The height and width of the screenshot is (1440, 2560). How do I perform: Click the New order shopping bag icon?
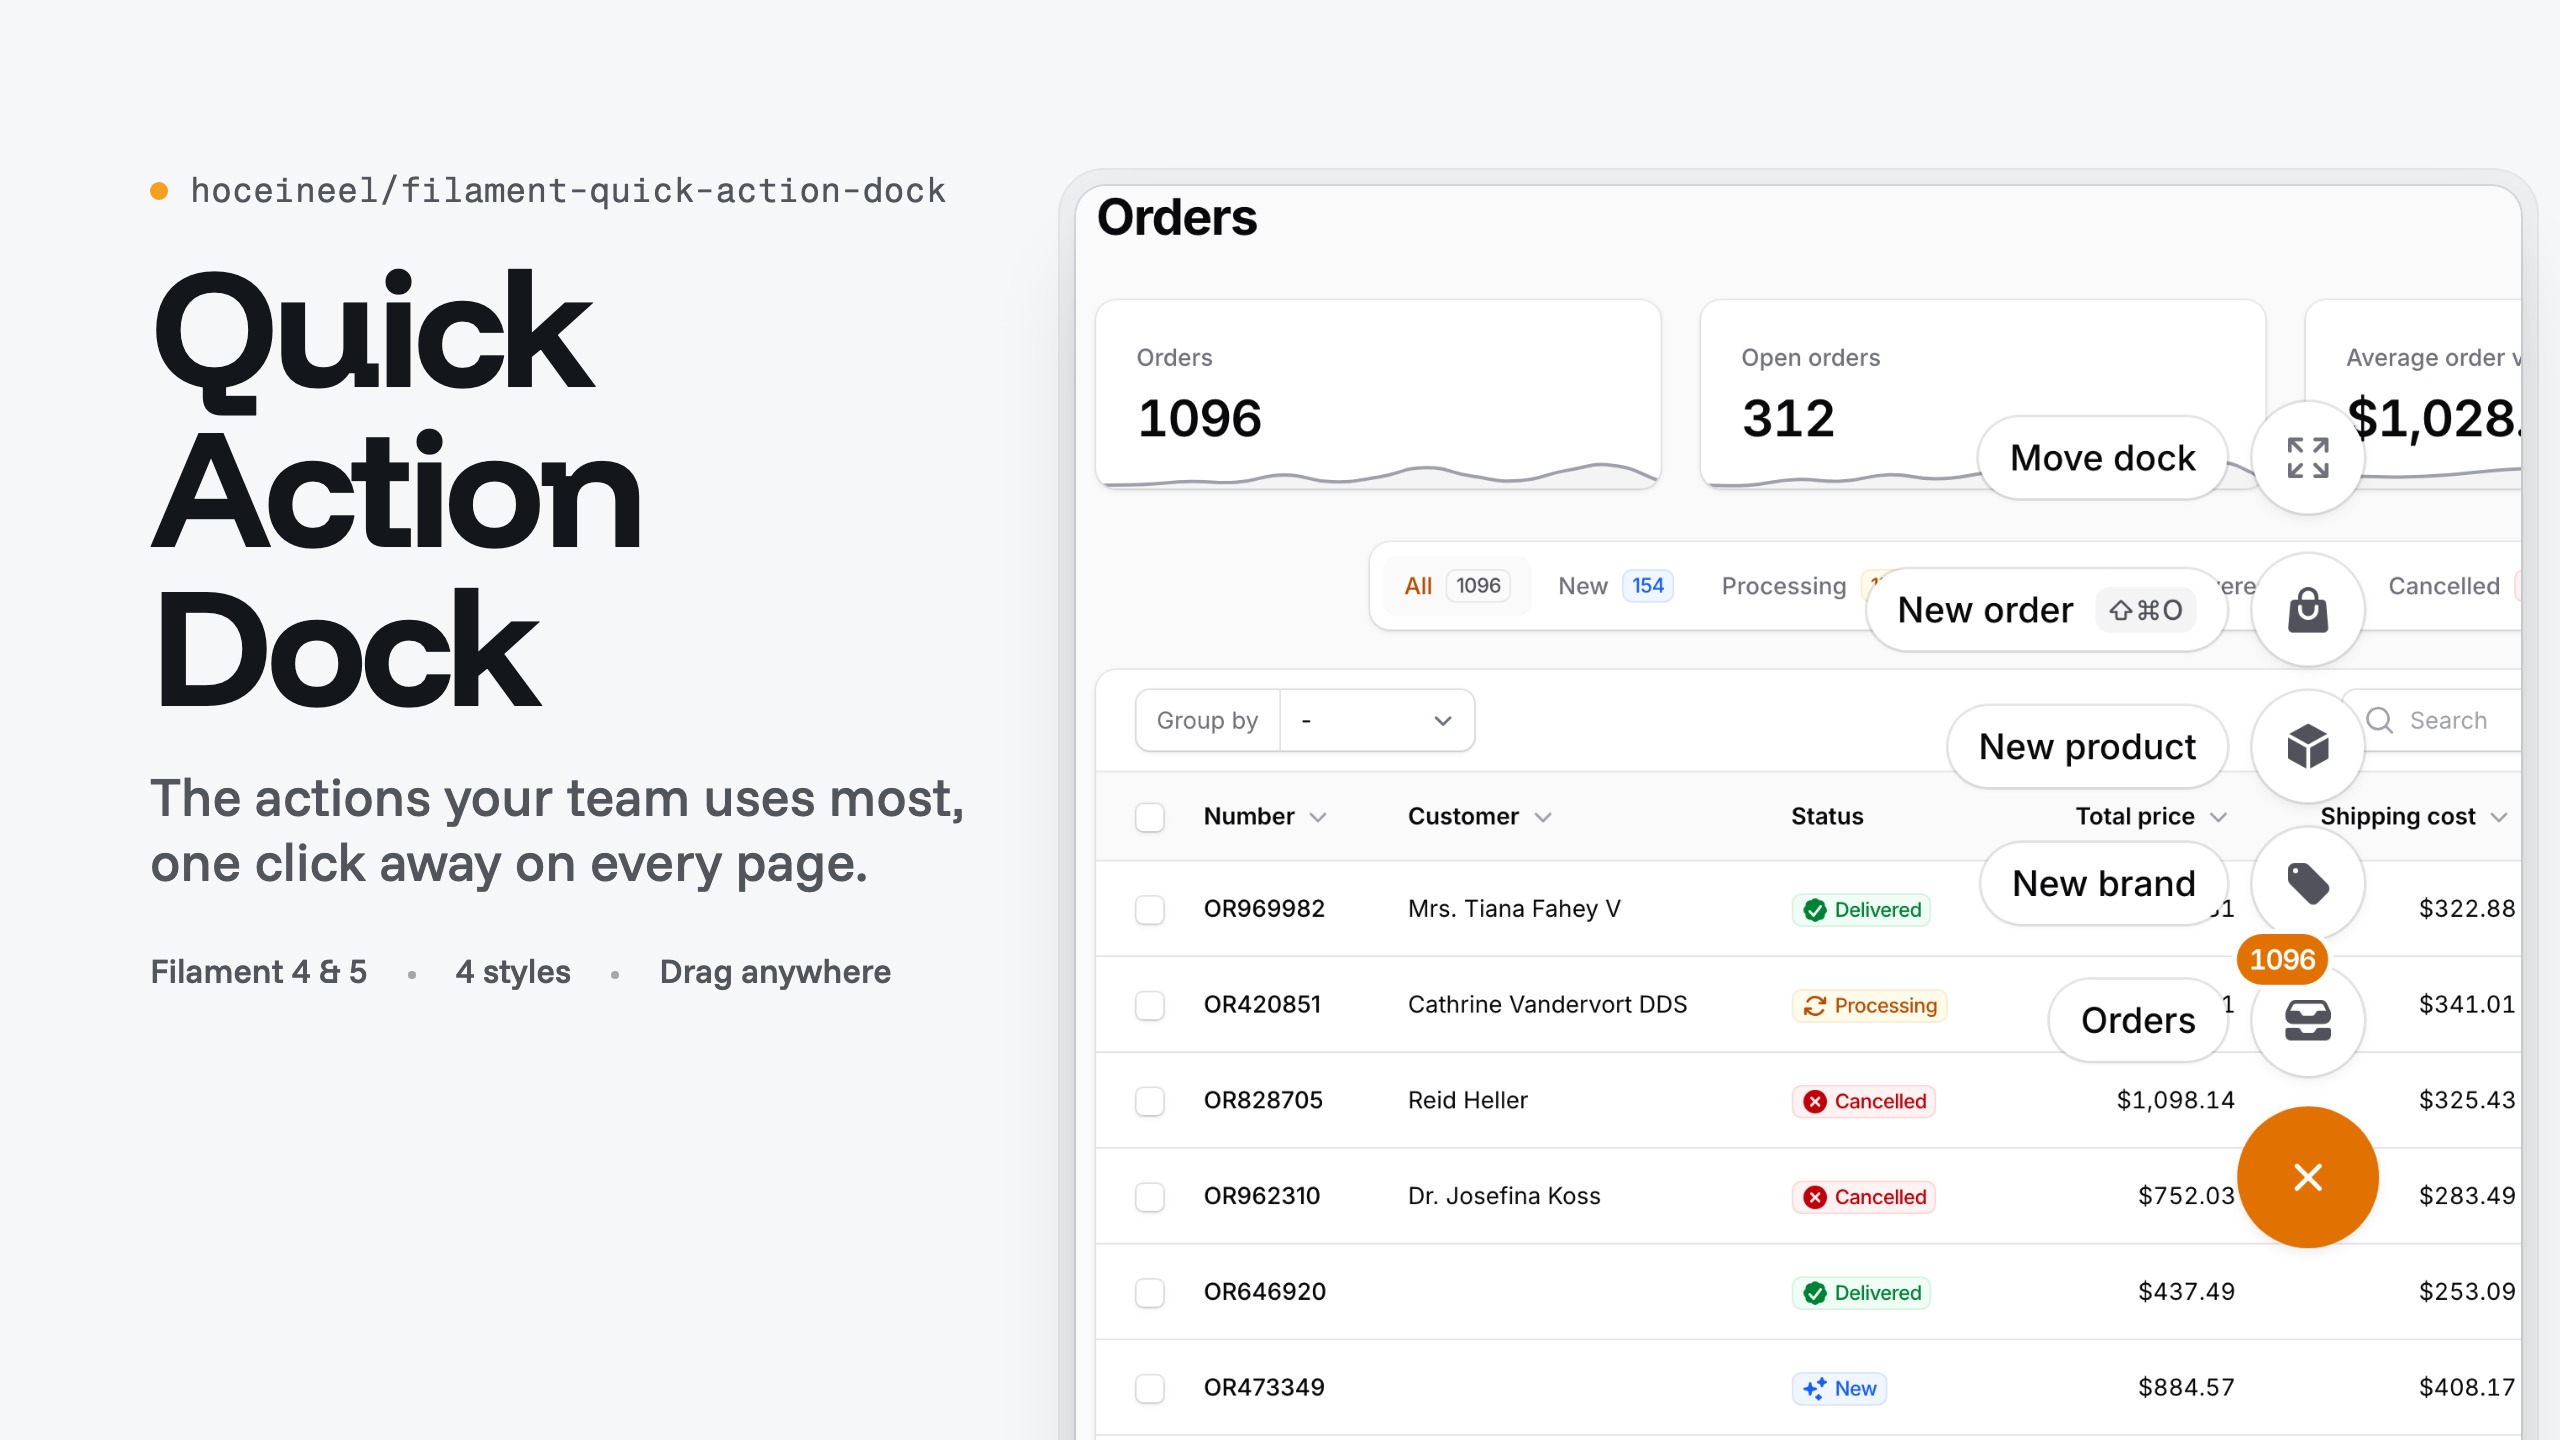coord(2307,609)
